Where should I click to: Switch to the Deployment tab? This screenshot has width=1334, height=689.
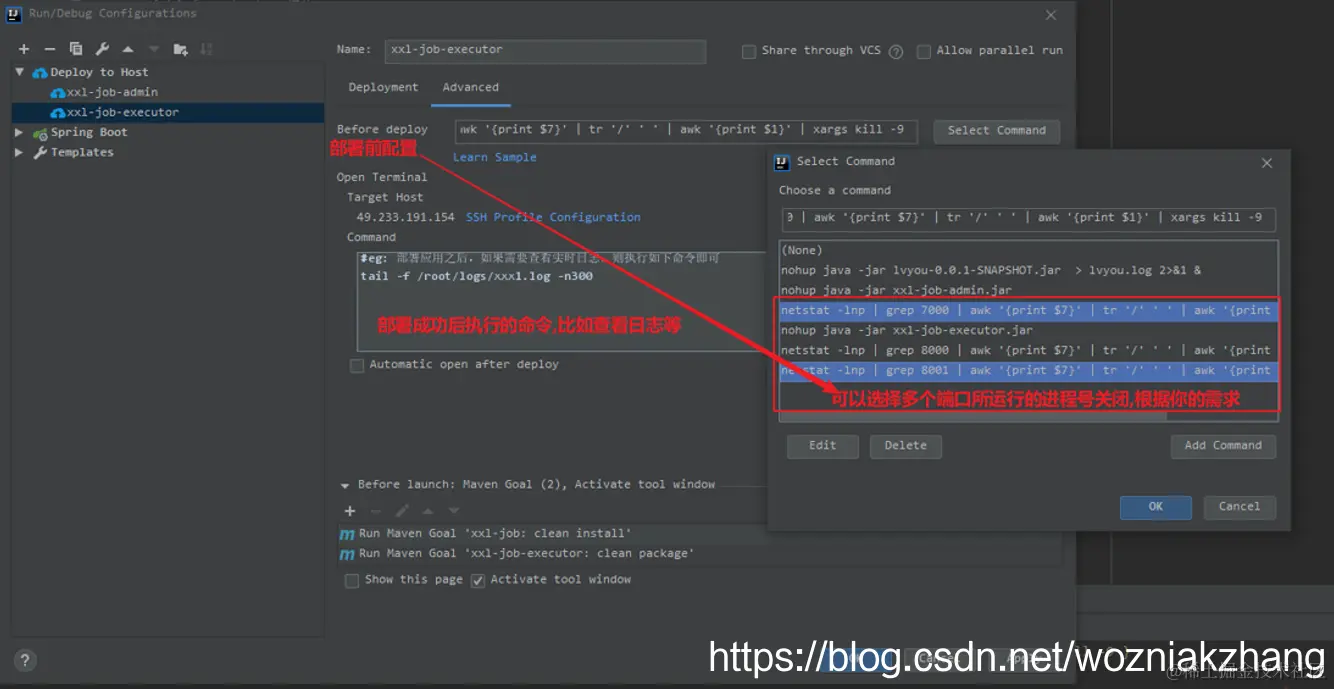coord(383,87)
